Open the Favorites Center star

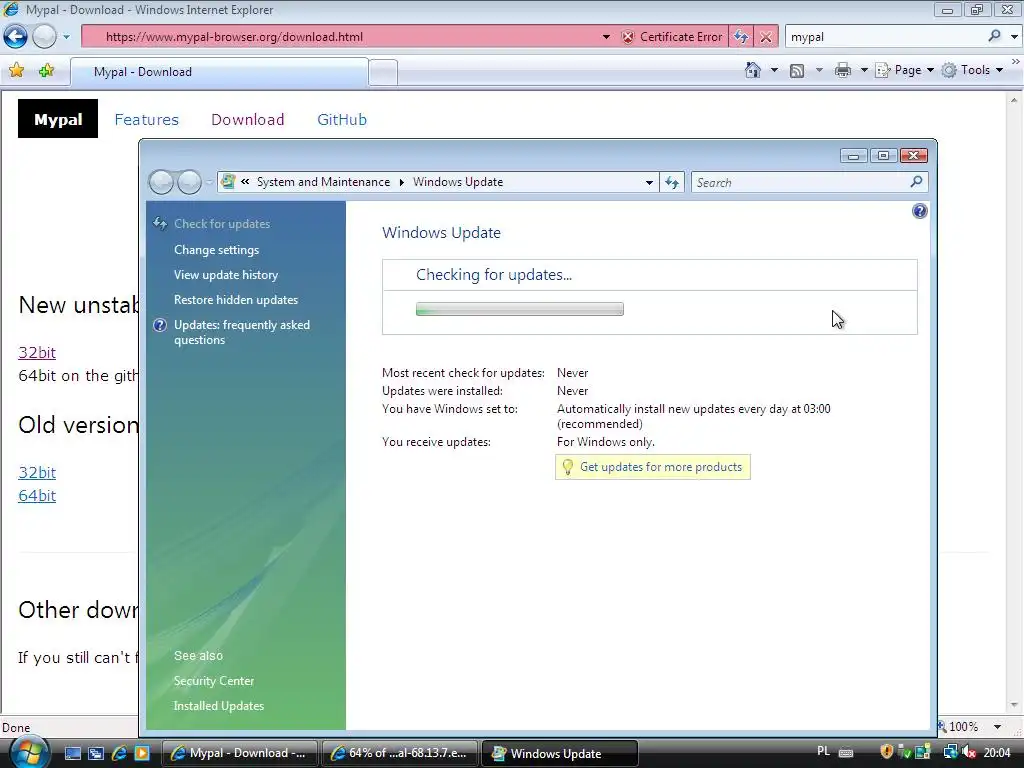pyautogui.click(x=16, y=71)
